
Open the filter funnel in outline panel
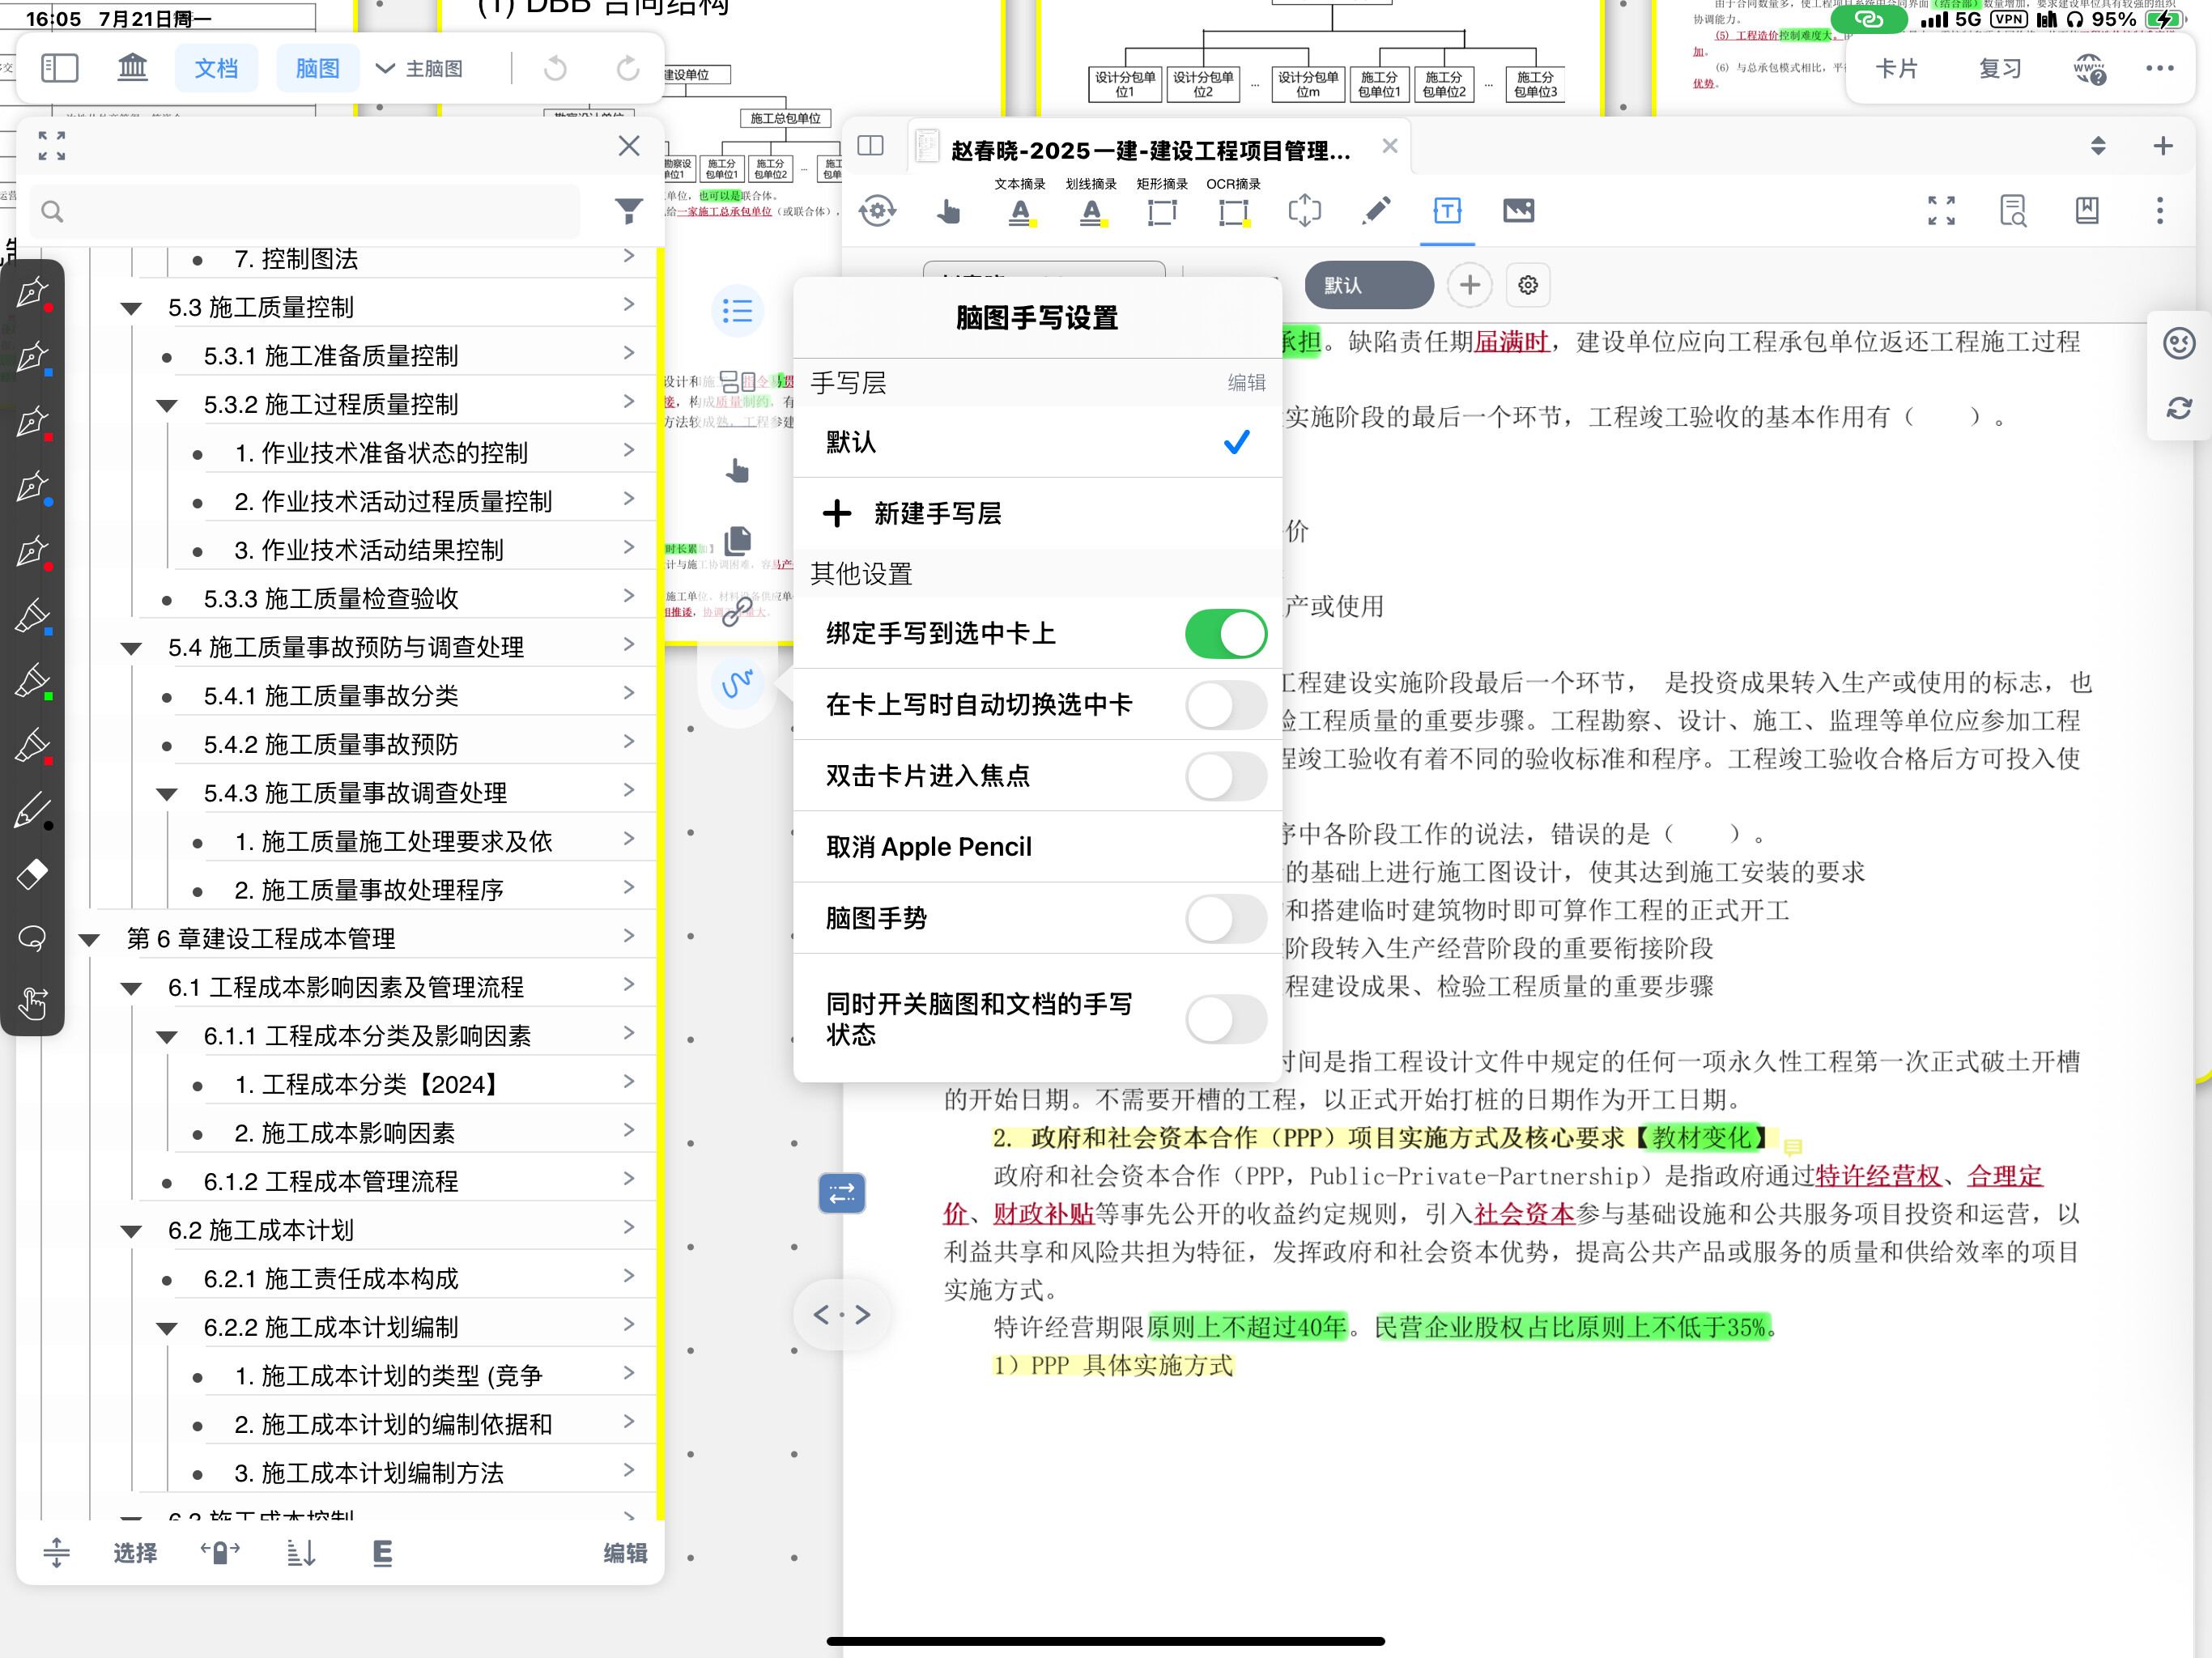629,211
